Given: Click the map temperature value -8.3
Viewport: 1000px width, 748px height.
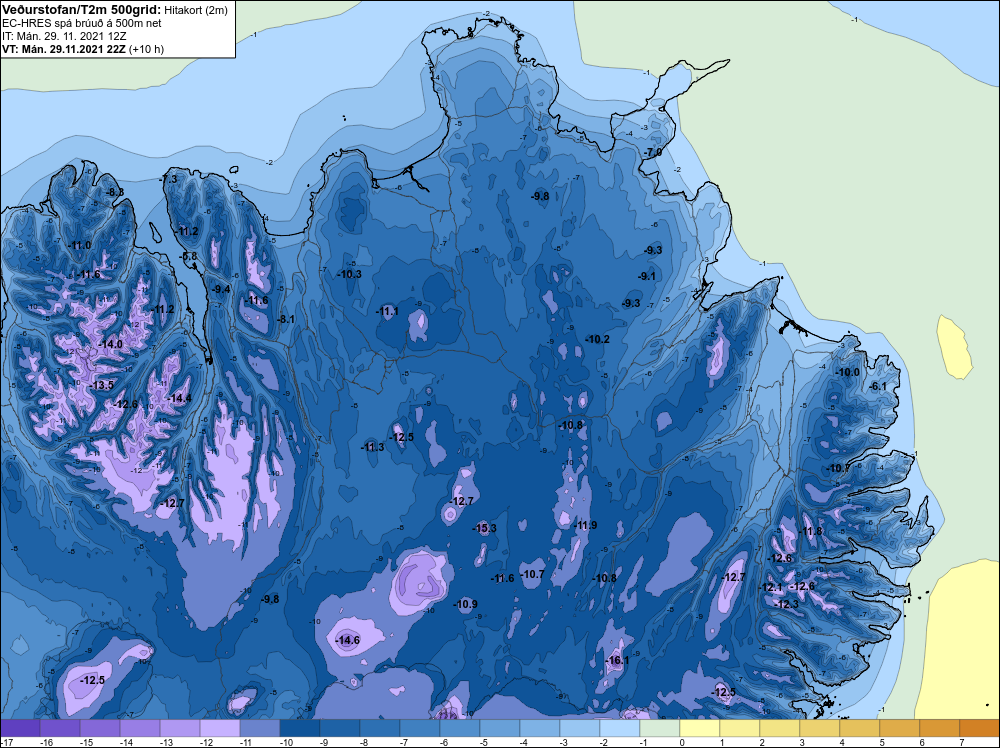Looking at the screenshot, I should coord(115,192).
